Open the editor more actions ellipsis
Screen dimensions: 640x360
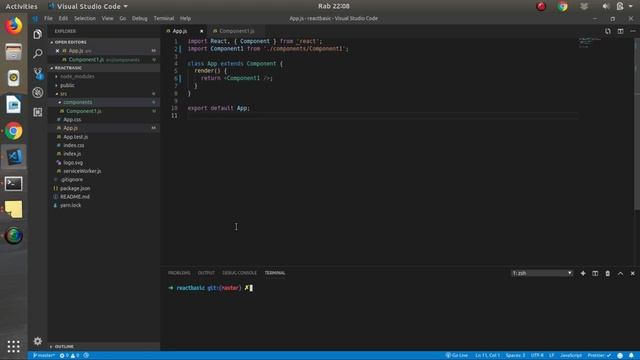[x=633, y=31]
